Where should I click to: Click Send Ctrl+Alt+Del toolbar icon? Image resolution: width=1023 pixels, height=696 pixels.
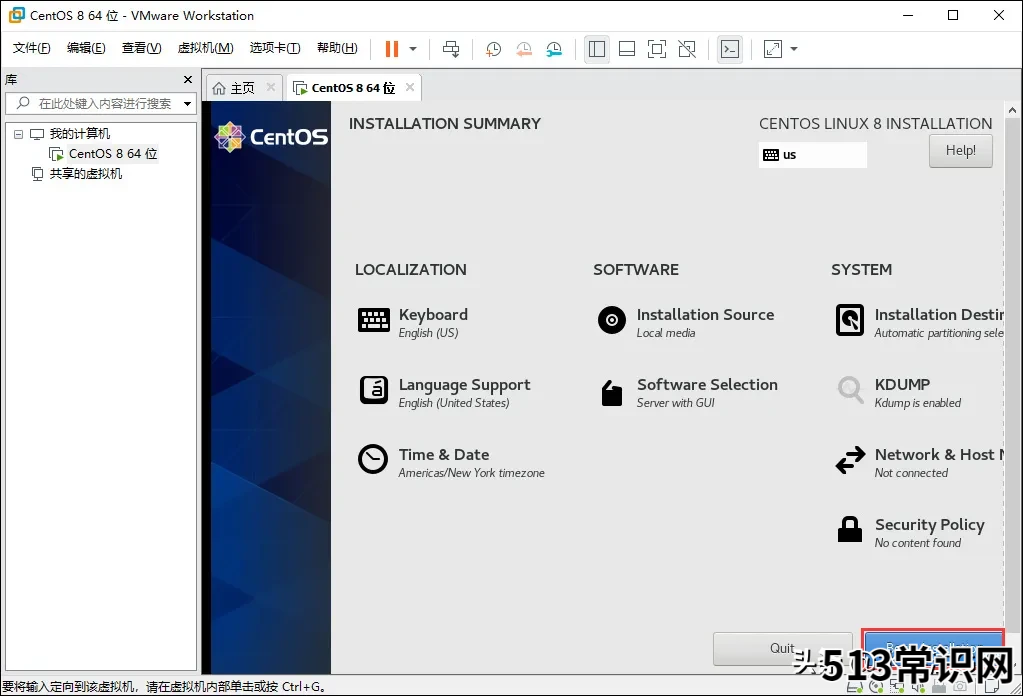point(451,49)
